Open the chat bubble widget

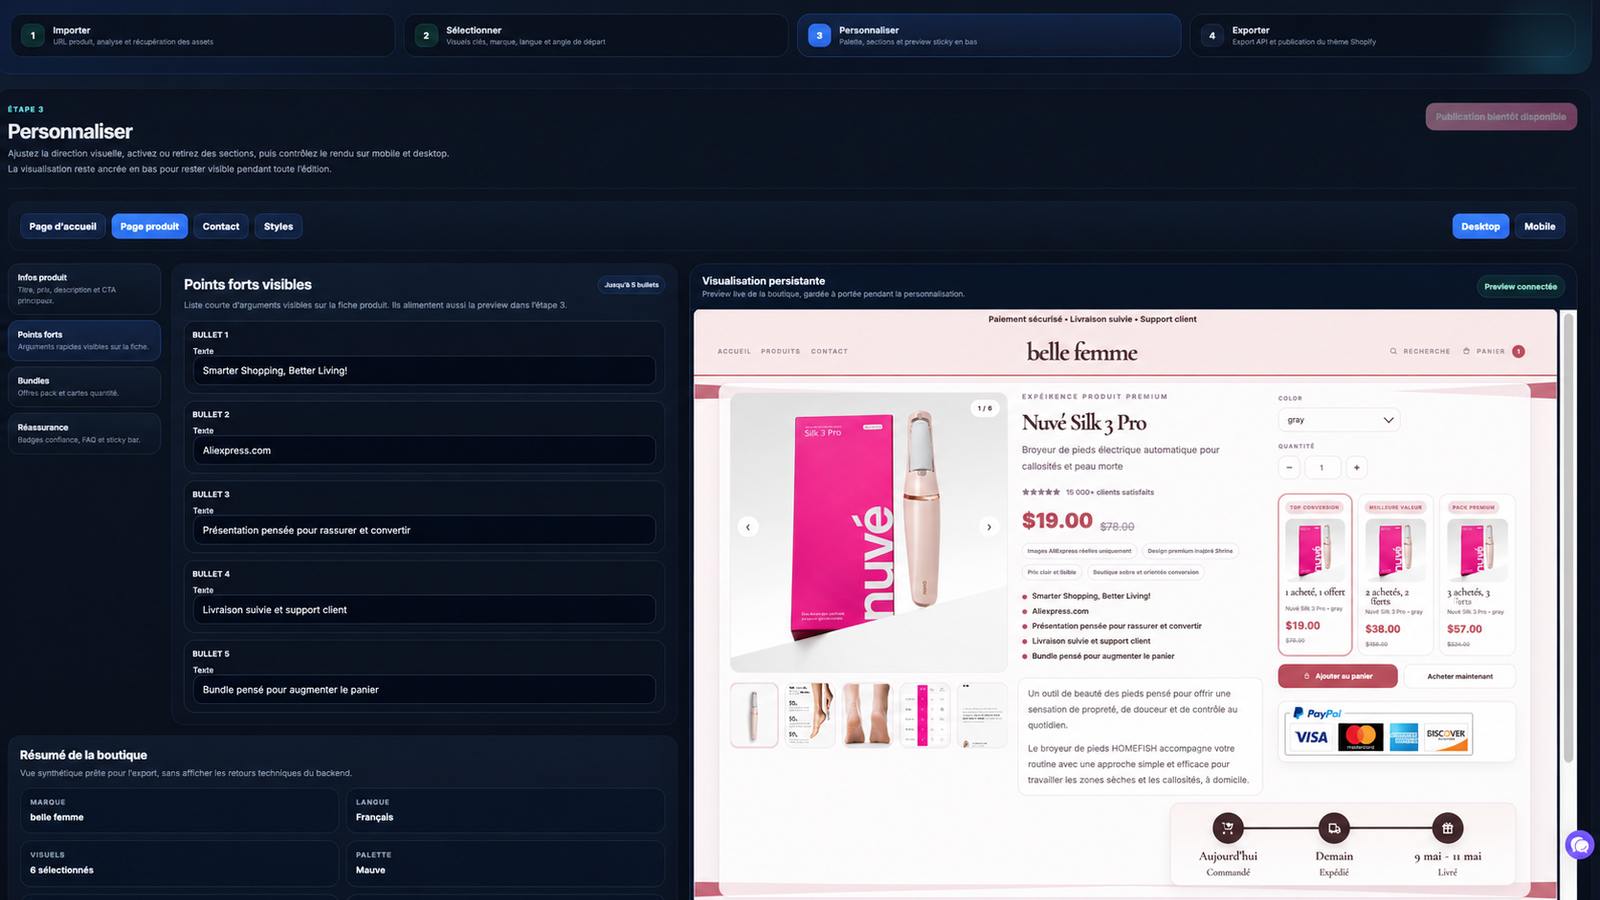tap(1580, 846)
